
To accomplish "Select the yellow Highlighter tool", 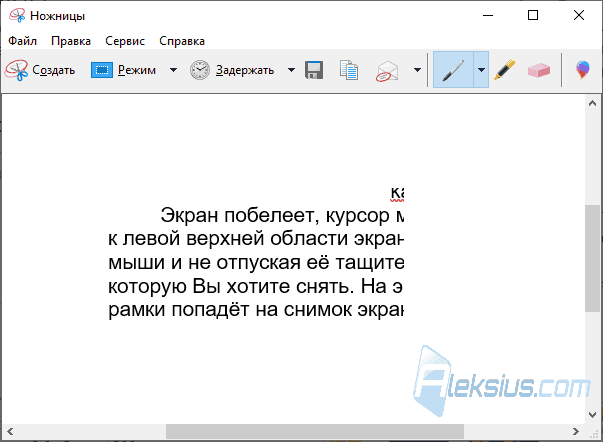I will (x=504, y=70).
